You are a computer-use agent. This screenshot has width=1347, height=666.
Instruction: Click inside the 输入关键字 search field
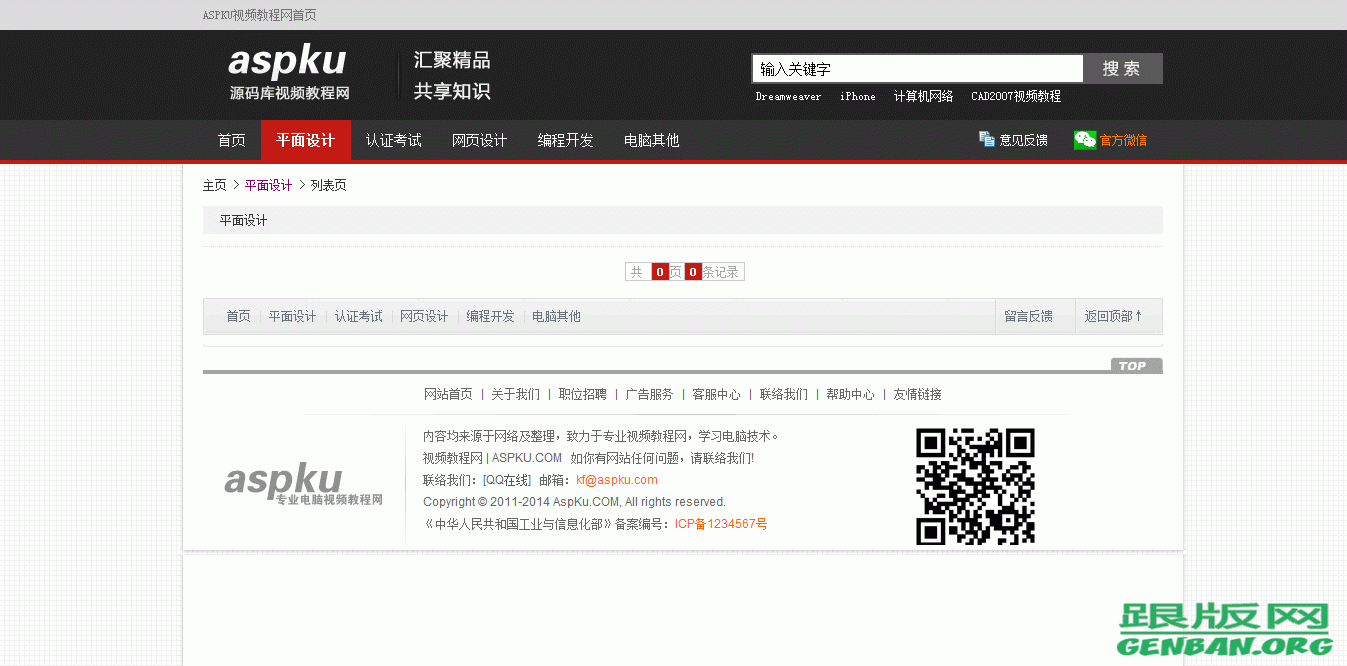click(x=916, y=68)
